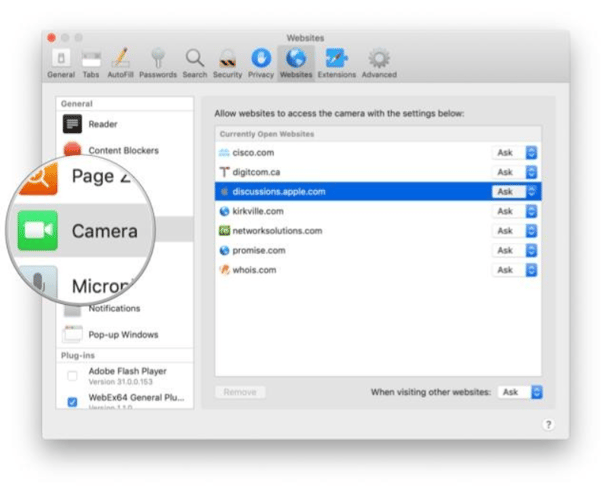Select Reader in the sidebar
The width and height of the screenshot is (602, 494).
[103, 124]
